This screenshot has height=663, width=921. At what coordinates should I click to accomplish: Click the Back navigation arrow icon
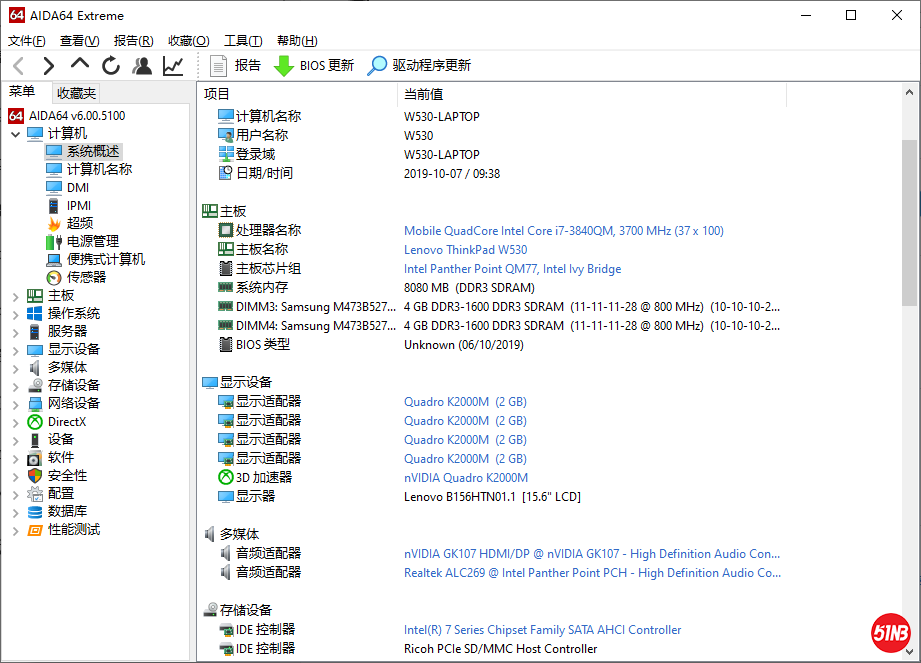18,66
